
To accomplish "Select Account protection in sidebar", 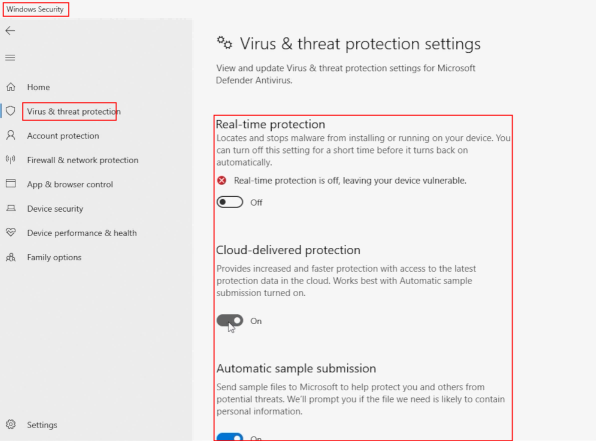I will coord(63,136).
